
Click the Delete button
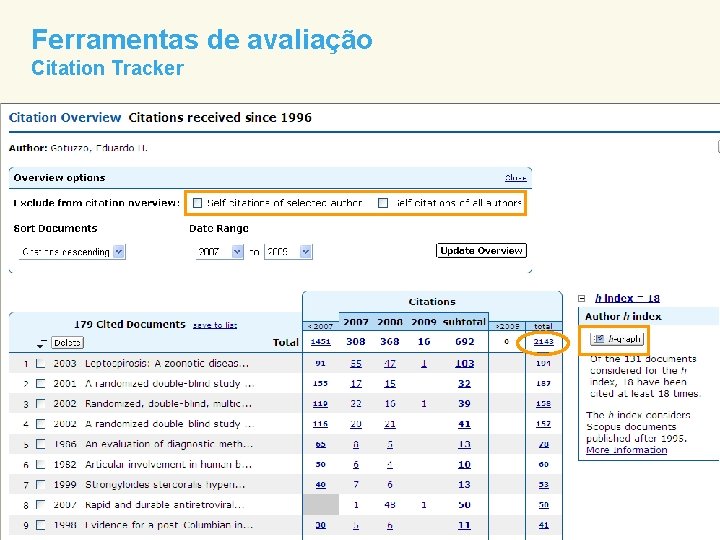(68, 343)
